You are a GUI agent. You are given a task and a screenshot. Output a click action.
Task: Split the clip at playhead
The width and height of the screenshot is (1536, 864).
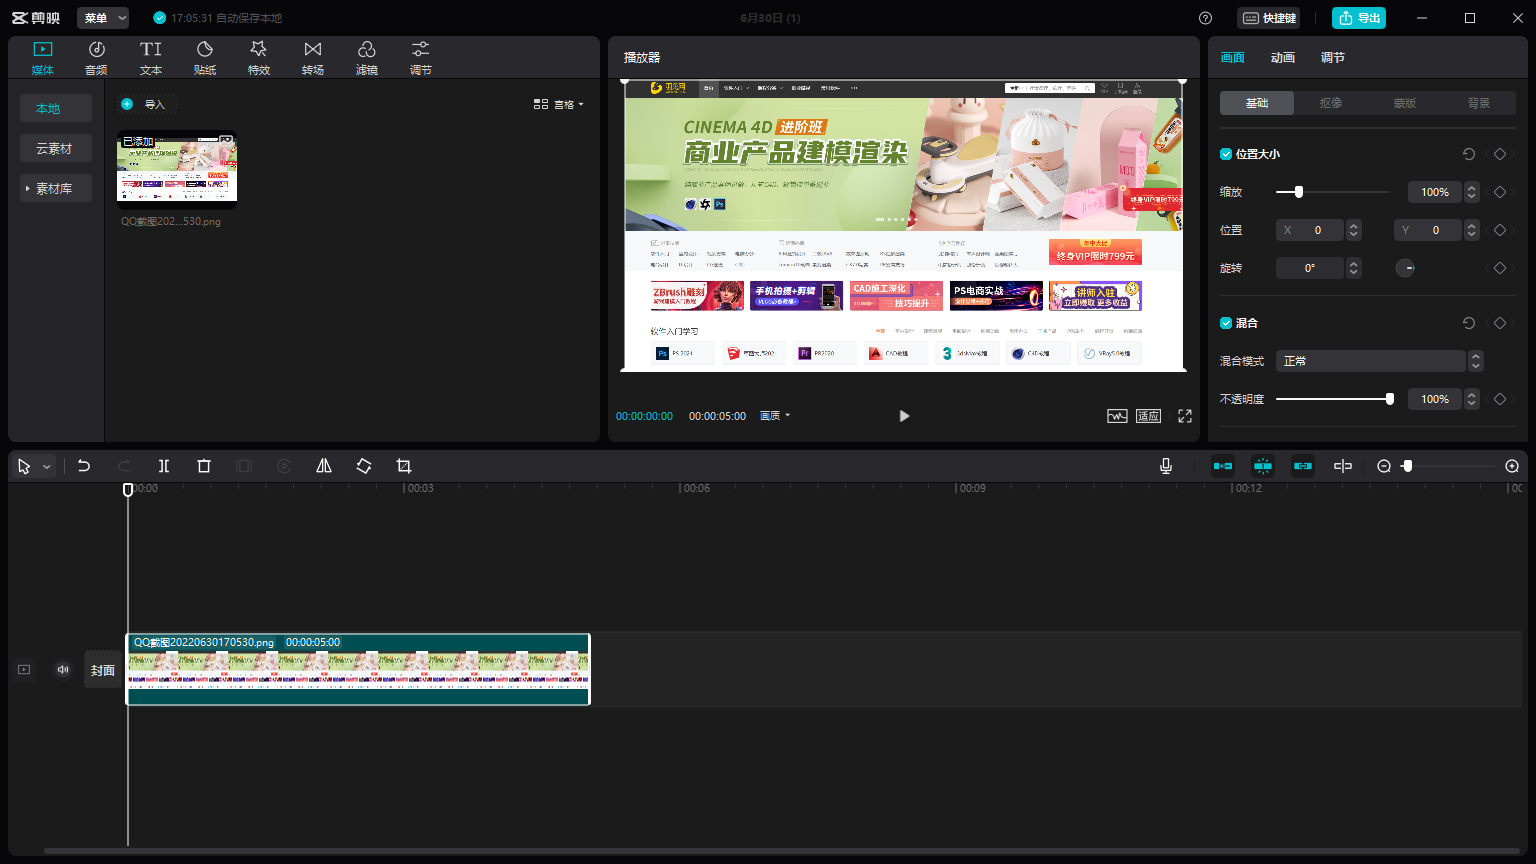164,466
